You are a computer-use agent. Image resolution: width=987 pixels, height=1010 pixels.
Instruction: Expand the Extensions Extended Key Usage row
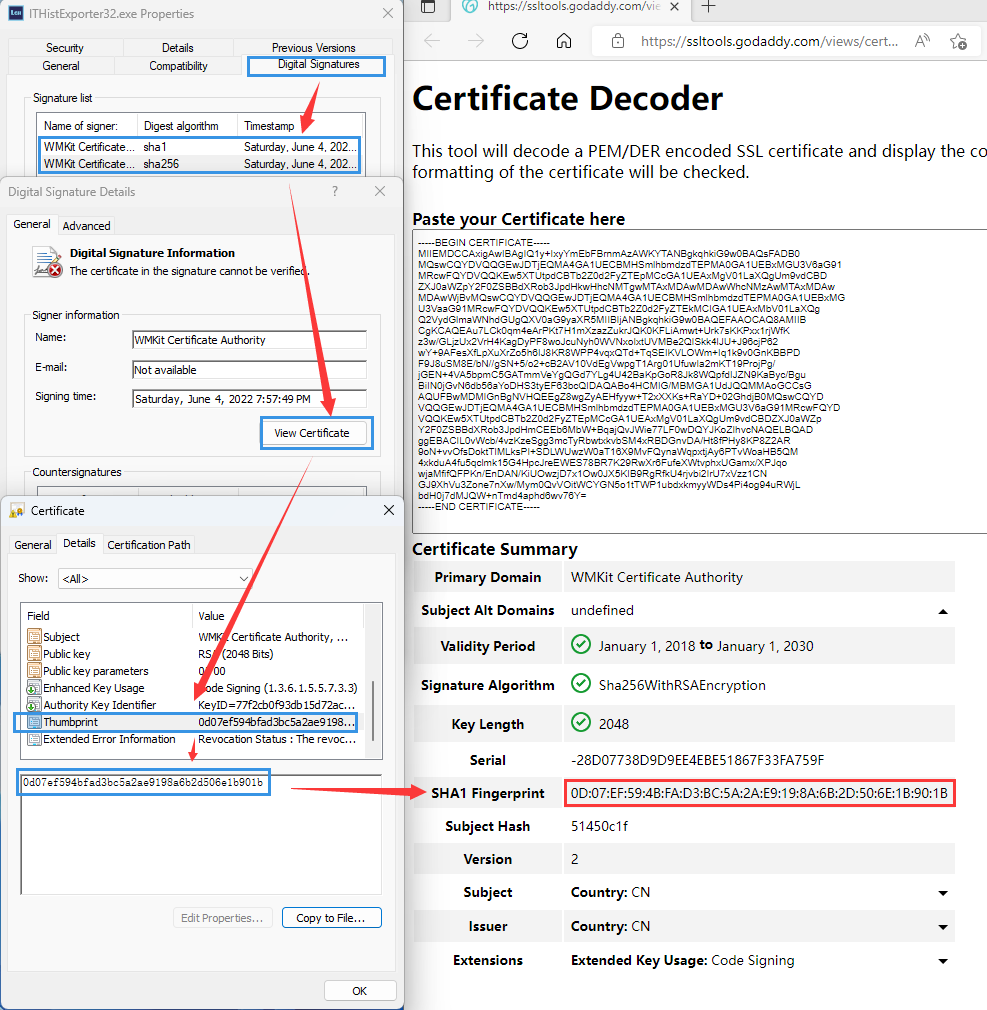pyautogui.click(x=942, y=961)
